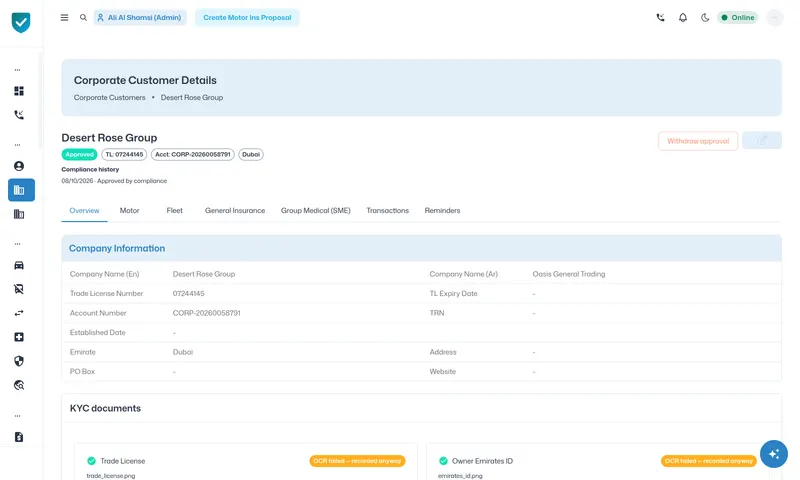800x480 pixels.
Task: Click the Online status badge
Action: click(x=738, y=17)
